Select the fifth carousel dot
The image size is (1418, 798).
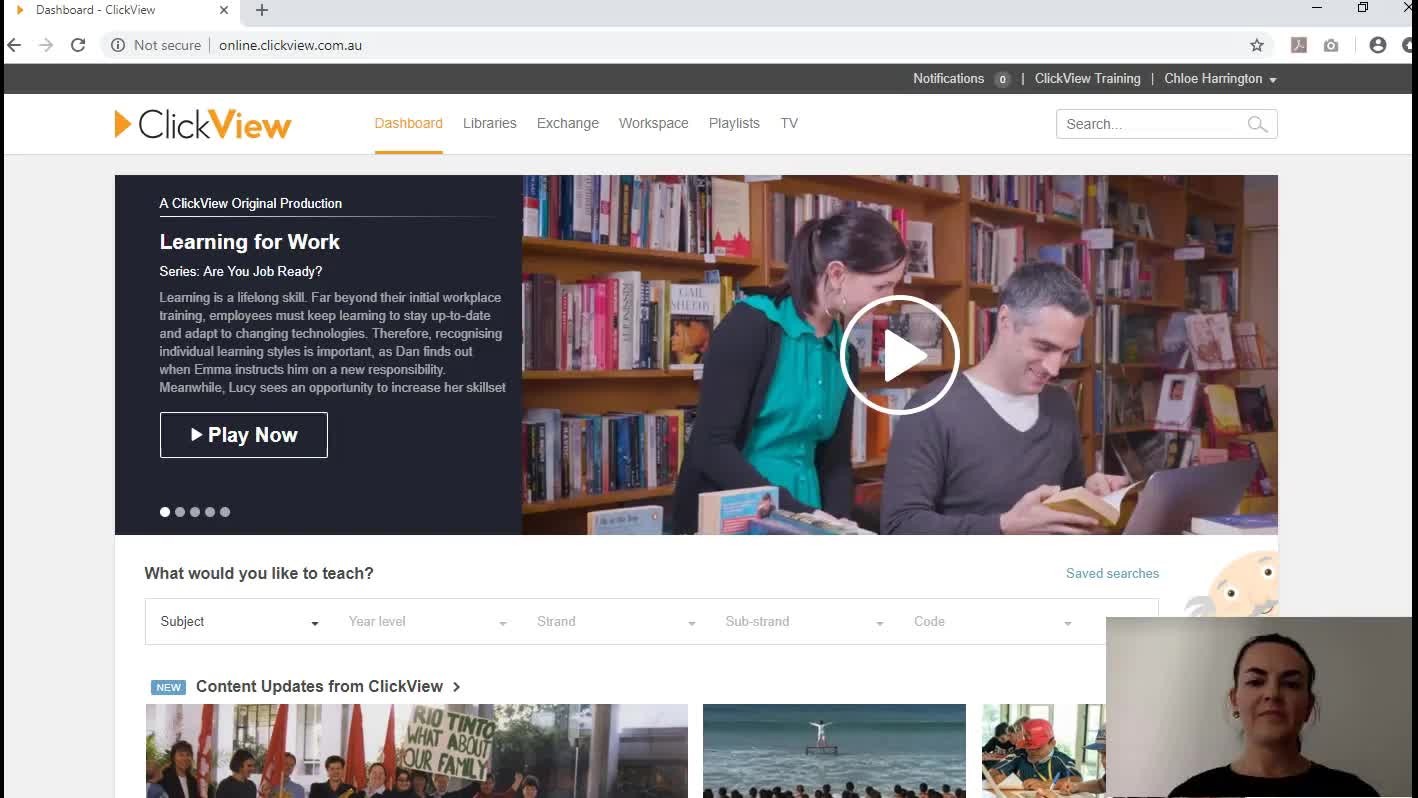click(x=225, y=512)
